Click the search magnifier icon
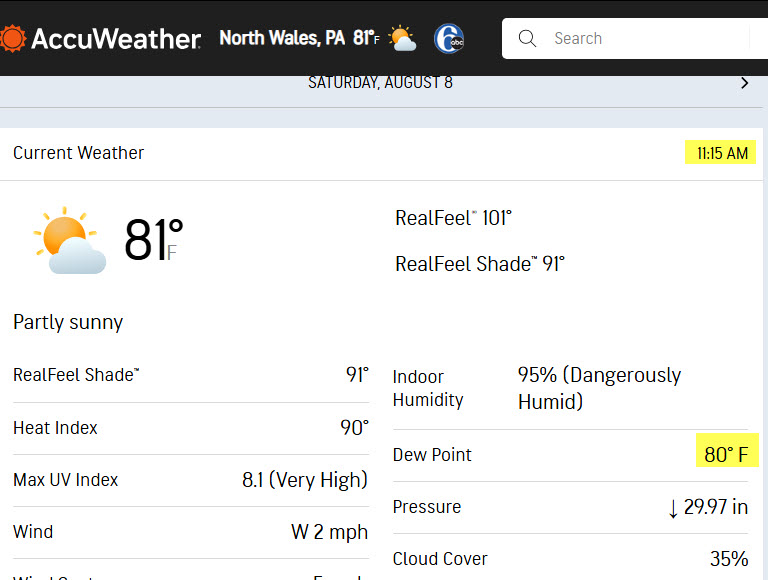 pyautogui.click(x=527, y=38)
